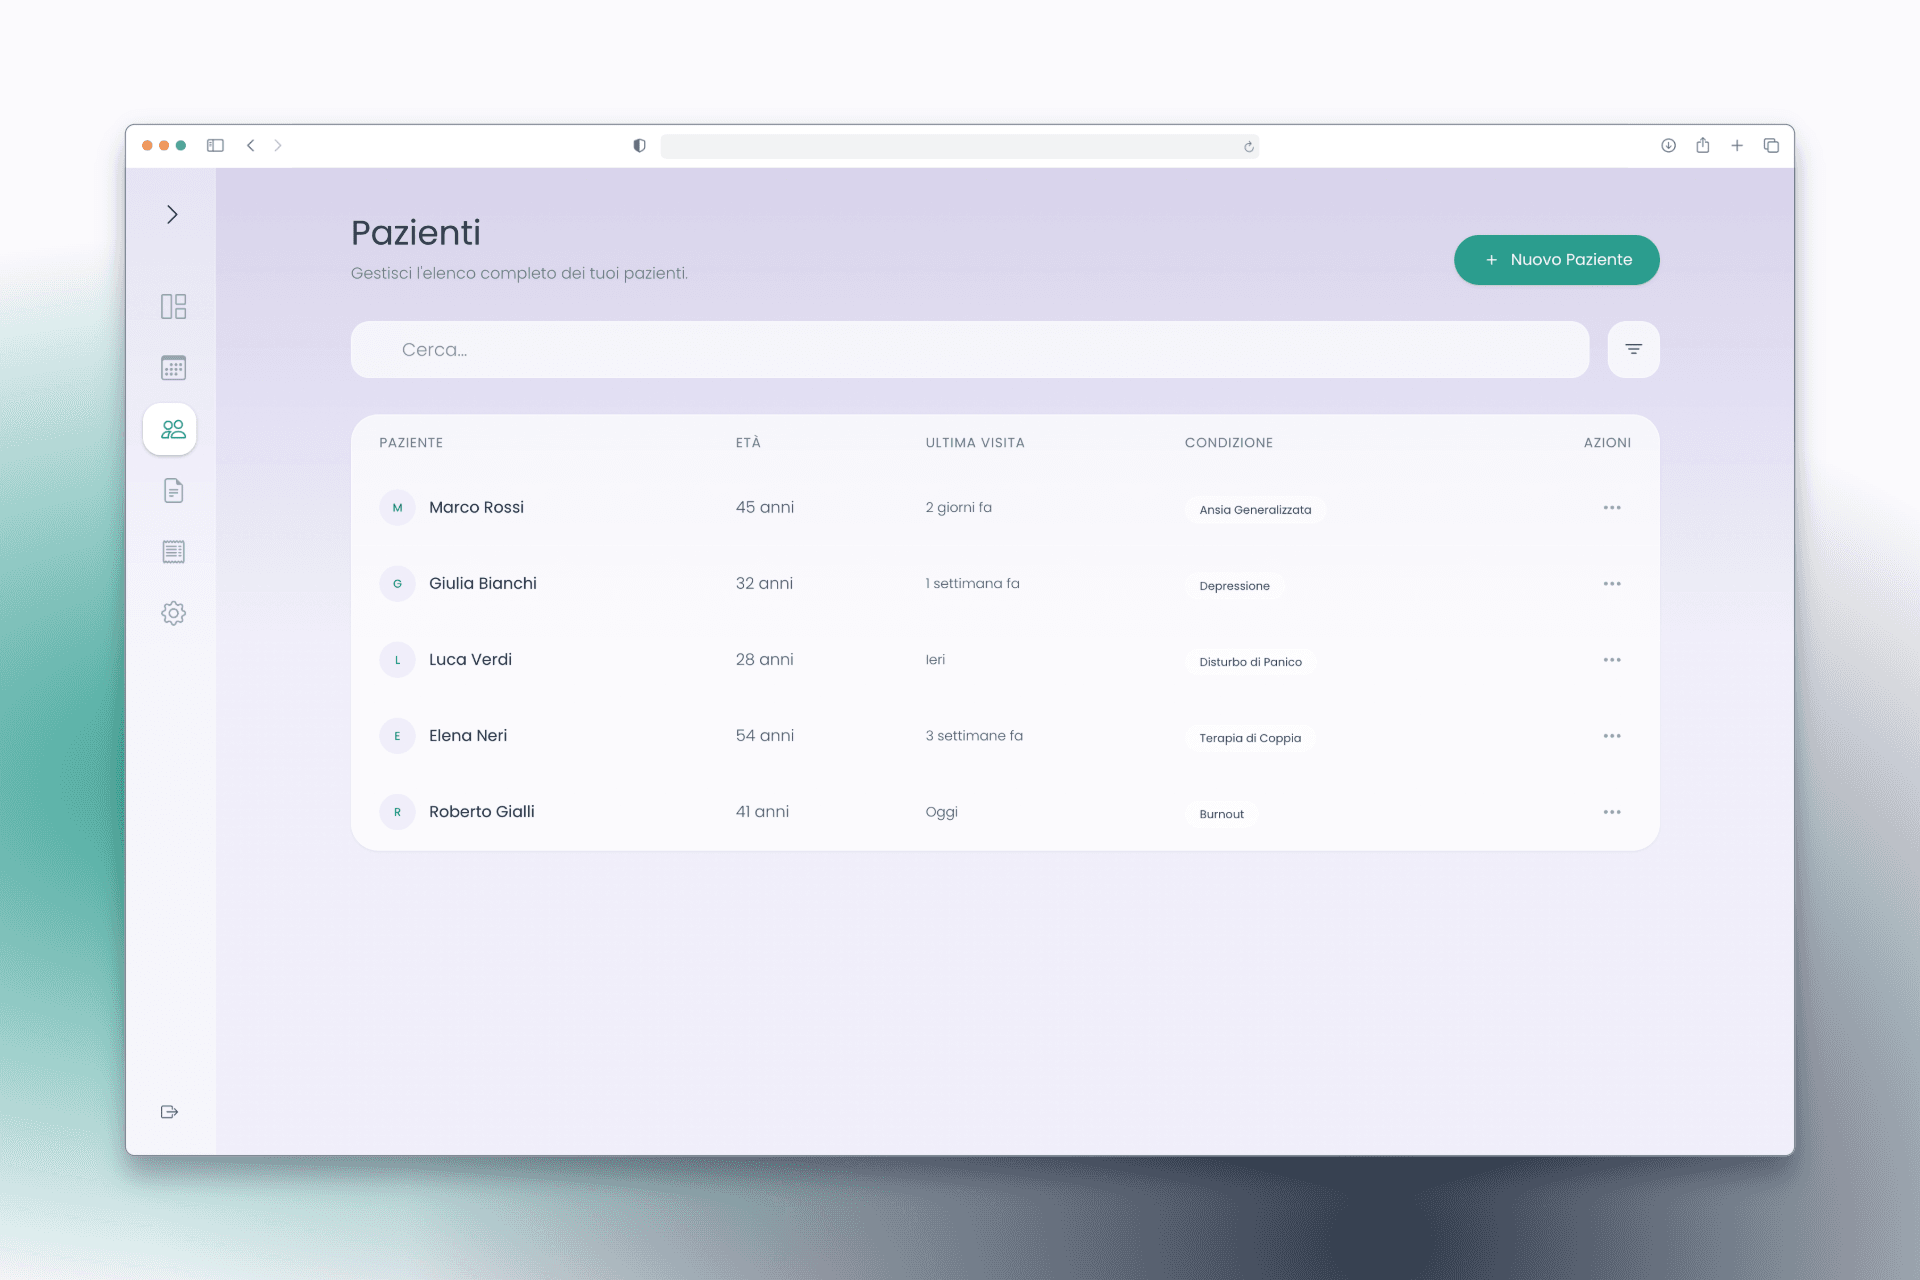The image size is (1920, 1280).
Task: Select patient name Giulia Bianchi
Action: [x=483, y=583]
